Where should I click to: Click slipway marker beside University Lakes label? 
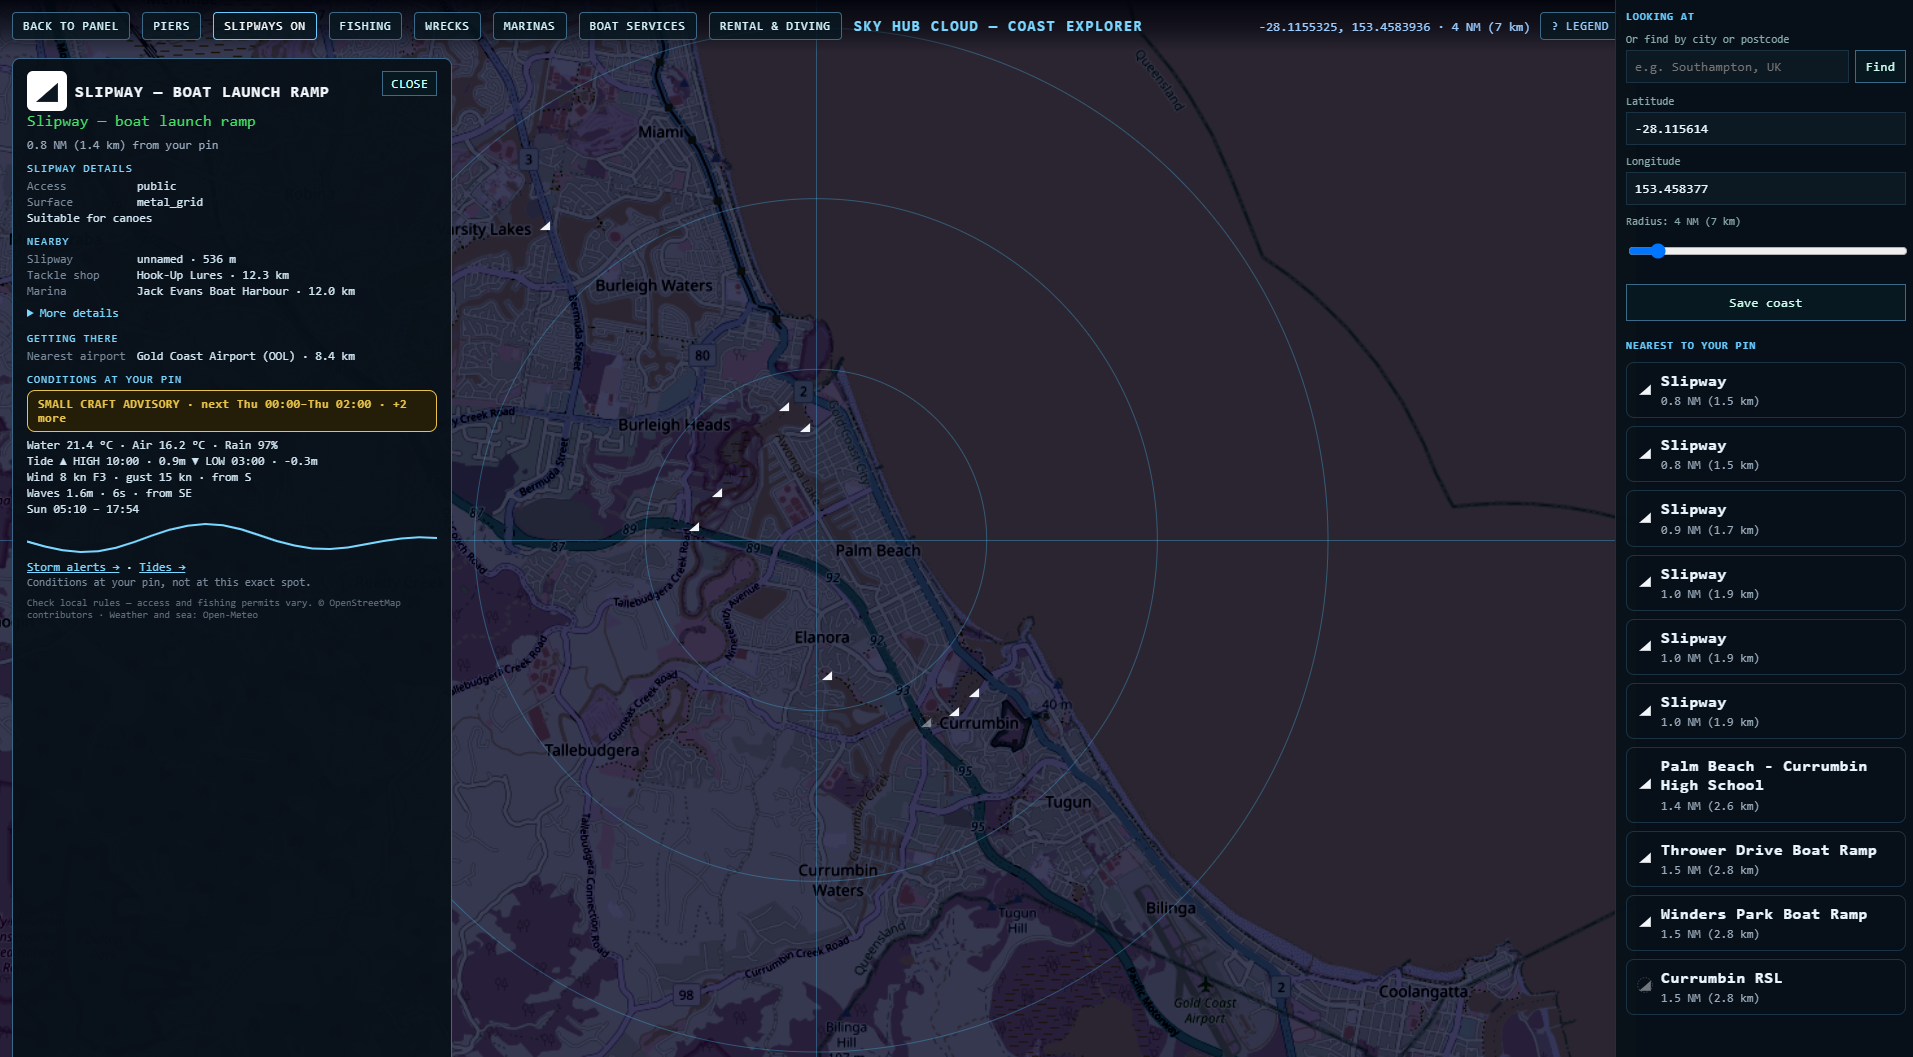(545, 226)
